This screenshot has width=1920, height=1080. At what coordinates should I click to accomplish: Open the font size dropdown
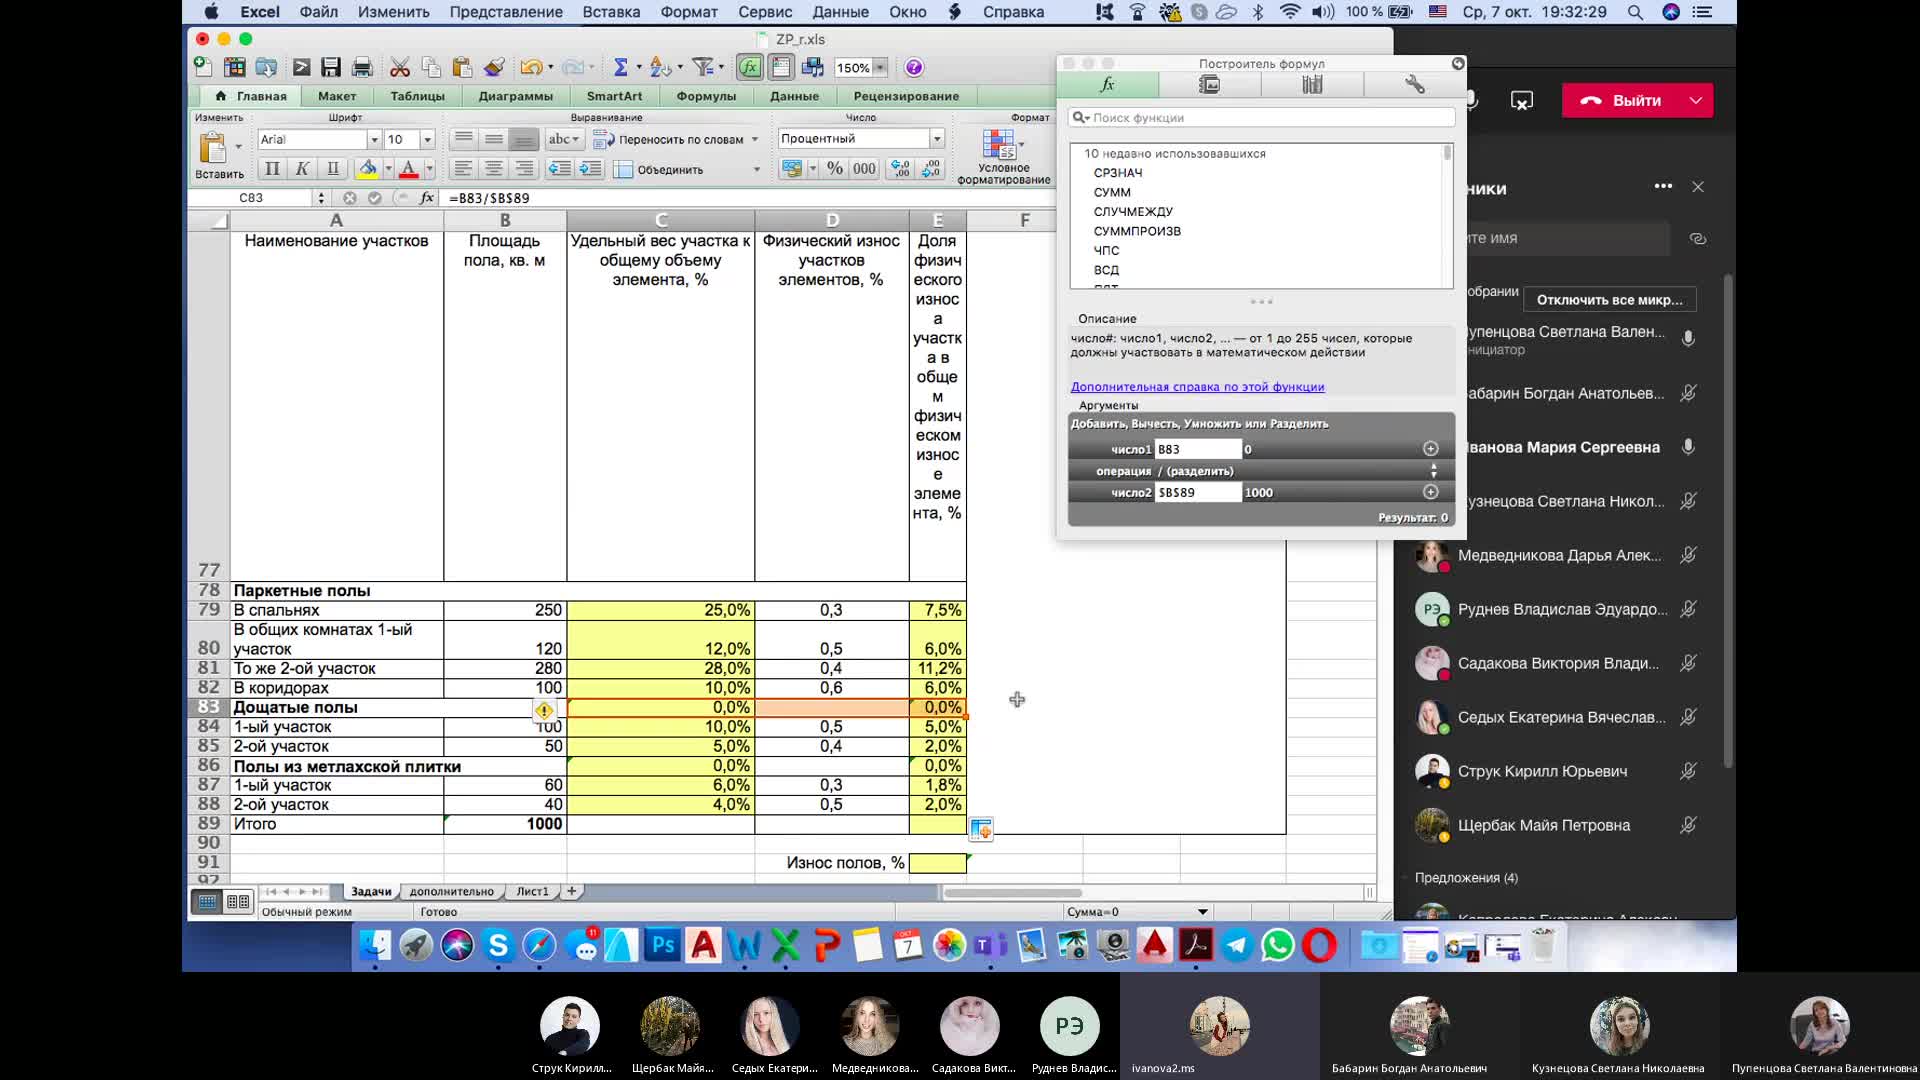[427, 140]
